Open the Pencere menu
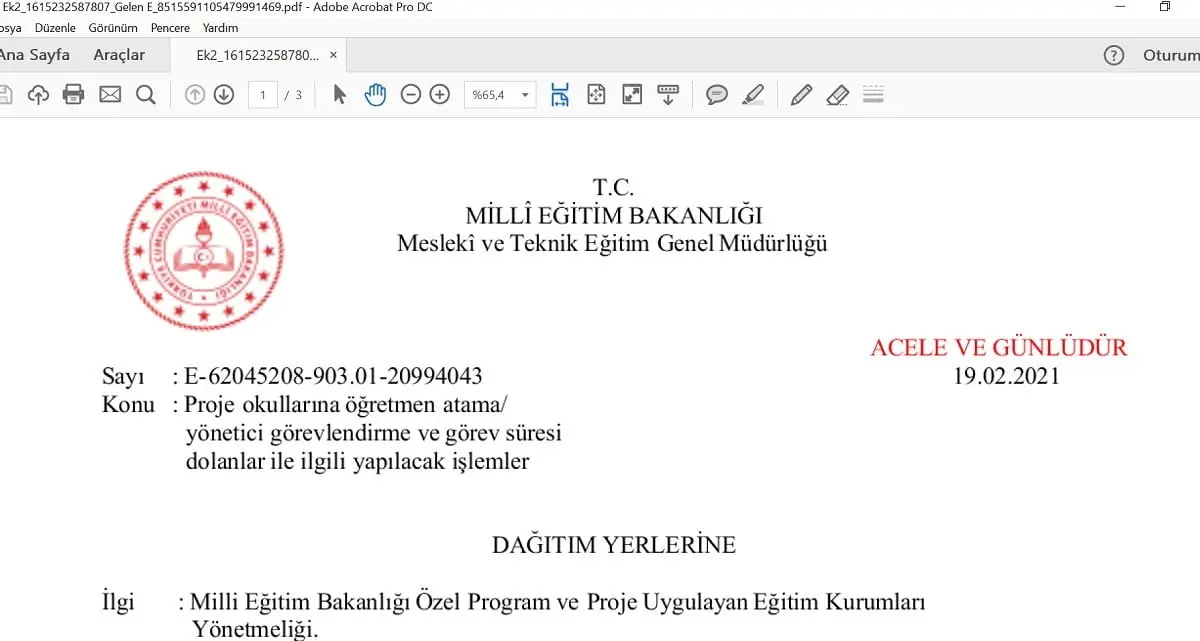1200x641 pixels. [x=170, y=28]
